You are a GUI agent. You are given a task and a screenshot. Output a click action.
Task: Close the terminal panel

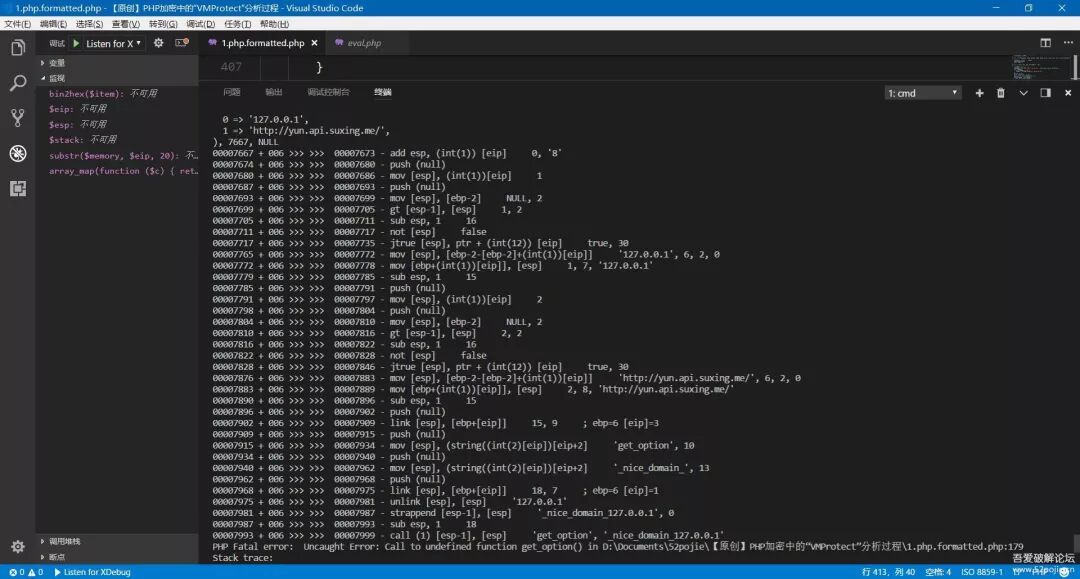point(1068,93)
